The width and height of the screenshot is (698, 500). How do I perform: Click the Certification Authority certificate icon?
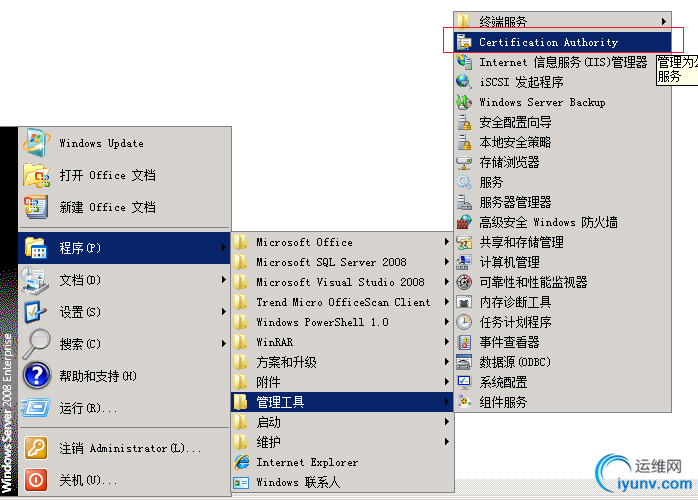(x=464, y=42)
